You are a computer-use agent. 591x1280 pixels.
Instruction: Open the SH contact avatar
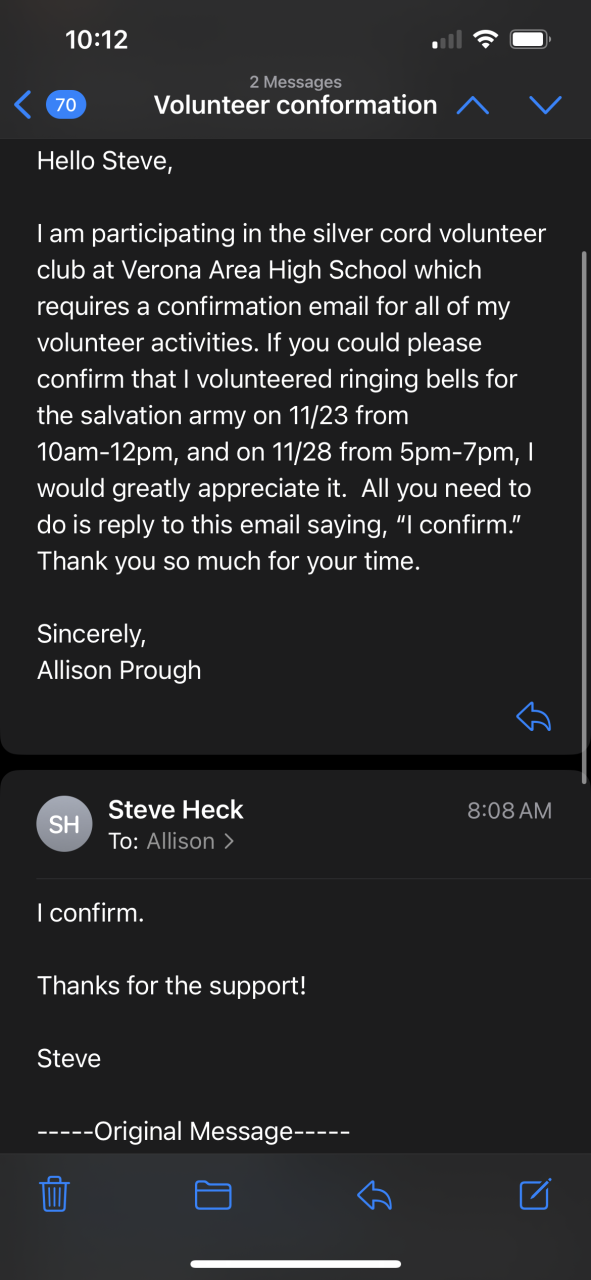pos(65,824)
